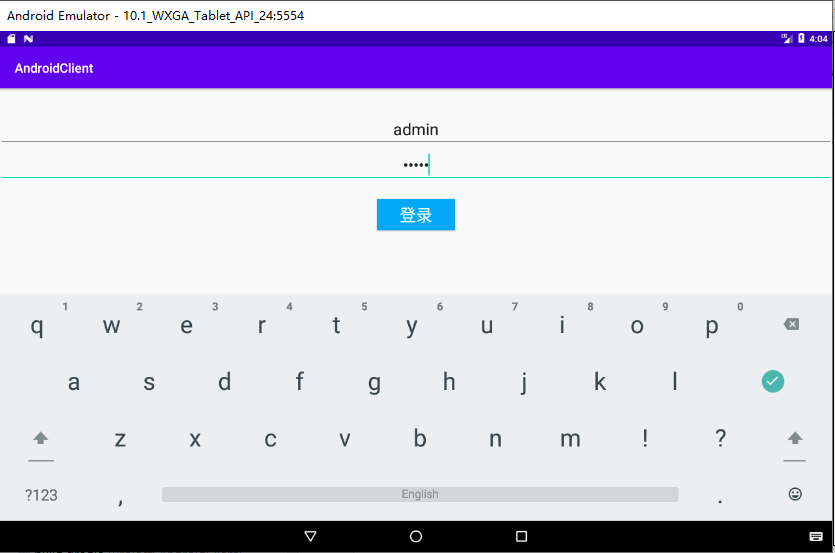Tap the t key
The image size is (835, 553).
(336, 325)
